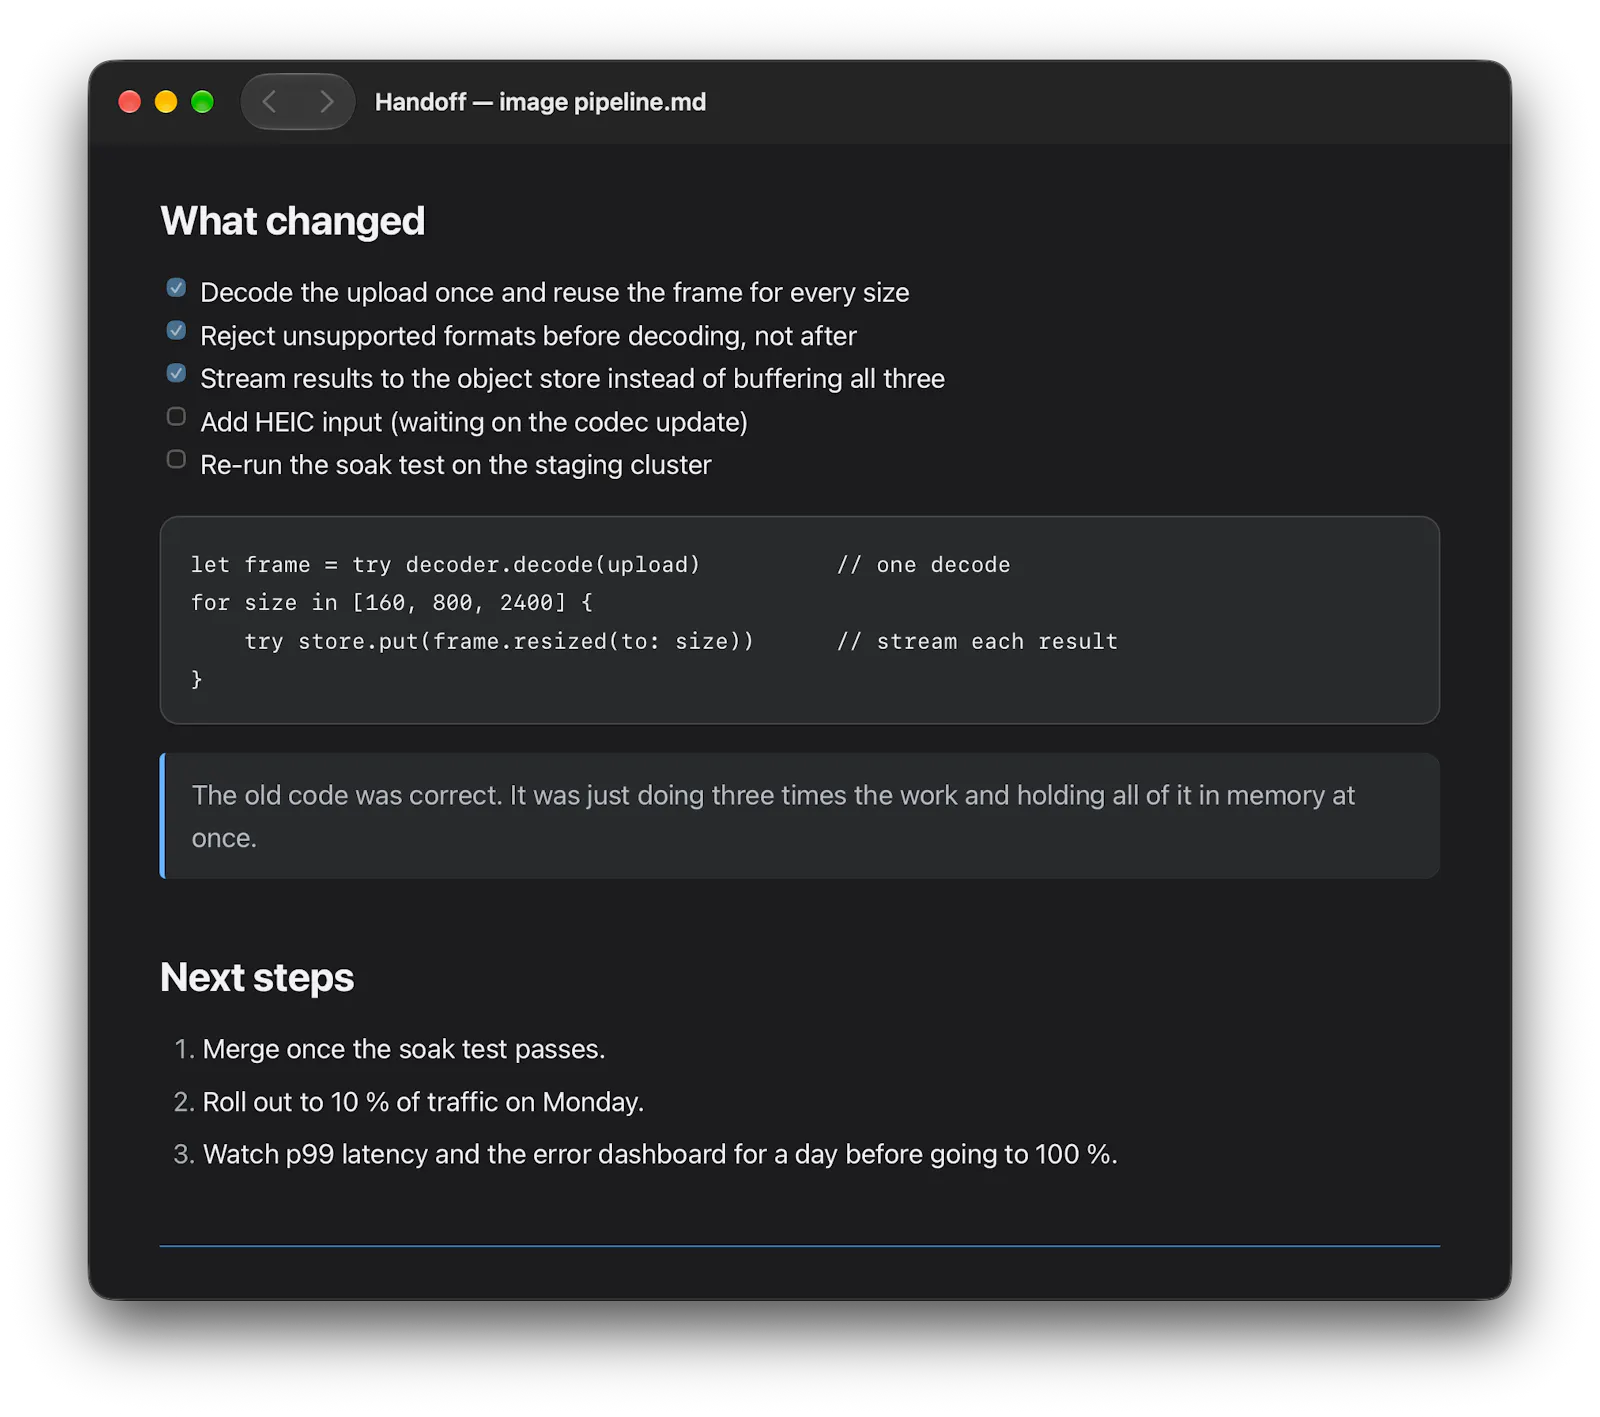Screen dimensions: 1600x1417
Task: Uncheck 'Reject unsupported formats' checkbox
Action: [176, 330]
